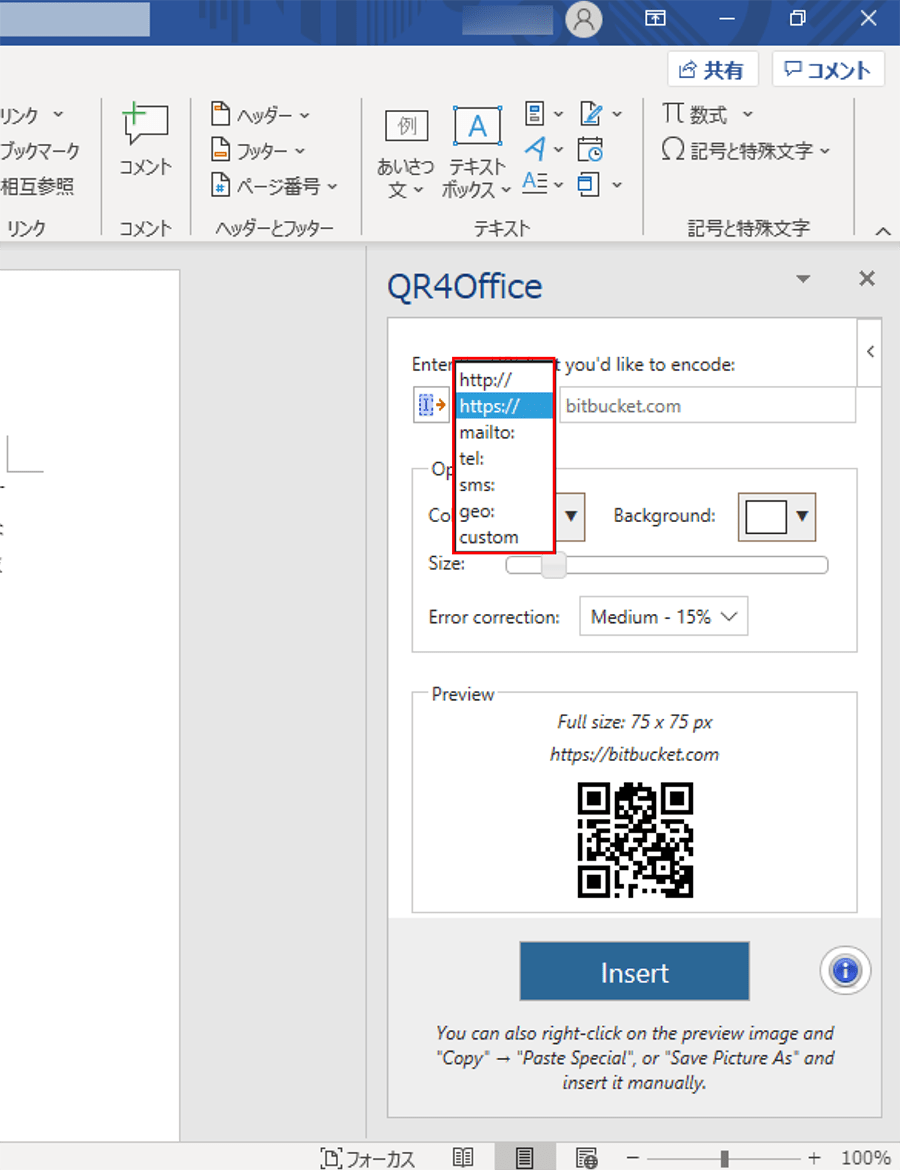Screen dimensions: 900x1170
Task: Open the テキストボックス menu
Action: pos(477,153)
